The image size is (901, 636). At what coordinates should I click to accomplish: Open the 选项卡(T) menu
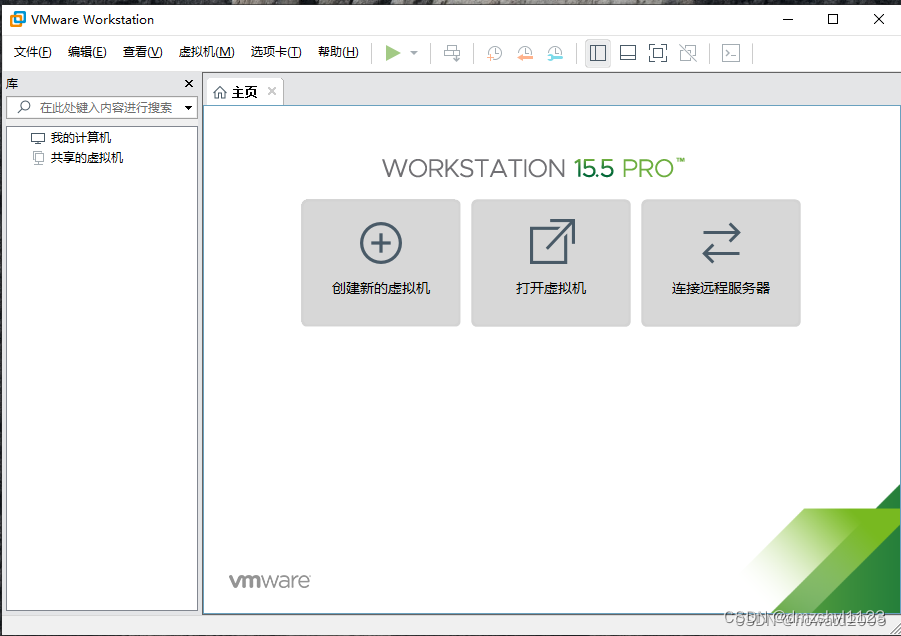click(276, 52)
